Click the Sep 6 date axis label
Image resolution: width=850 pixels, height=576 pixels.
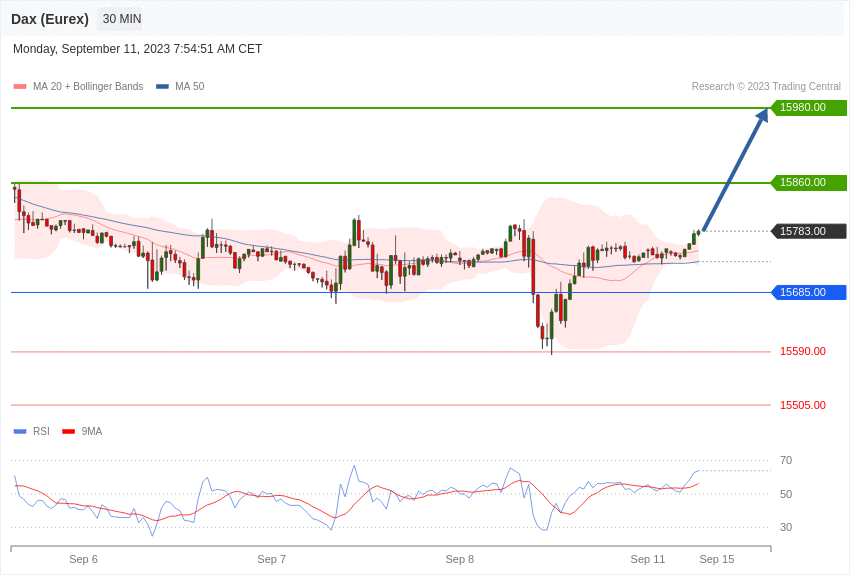pyautogui.click(x=83, y=559)
